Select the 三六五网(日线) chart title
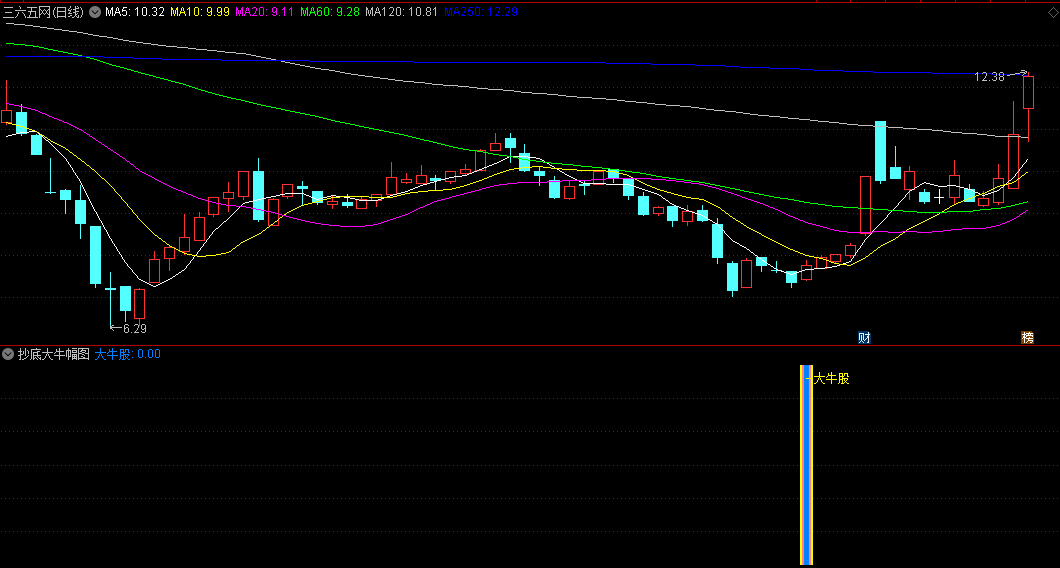Image resolution: width=1060 pixels, height=568 pixels. click(x=45, y=11)
